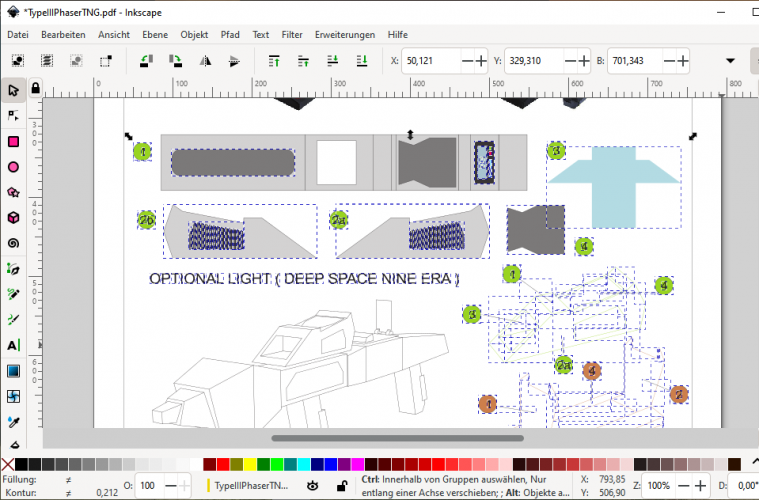This screenshot has height=500, width=759.
Task: Rotate selection 90° clockwise
Action: click(175, 61)
